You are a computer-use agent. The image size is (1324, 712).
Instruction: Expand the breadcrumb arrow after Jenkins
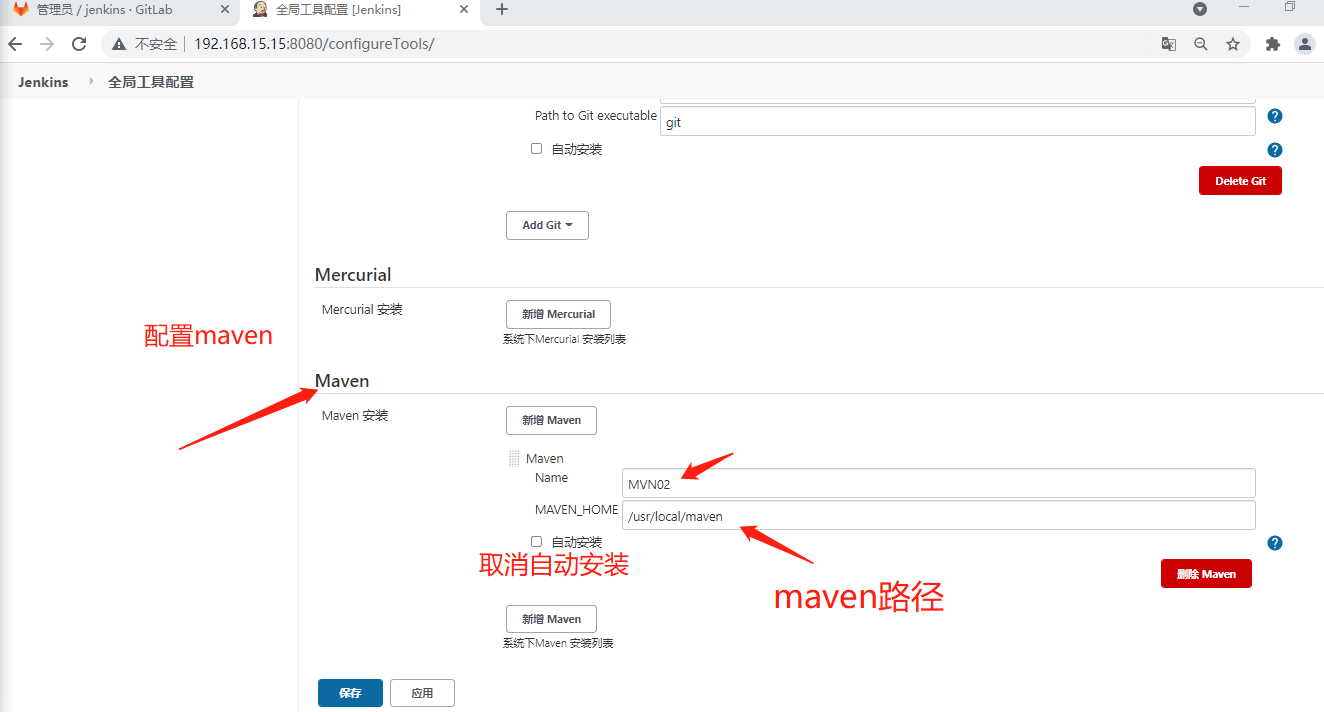(90, 82)
